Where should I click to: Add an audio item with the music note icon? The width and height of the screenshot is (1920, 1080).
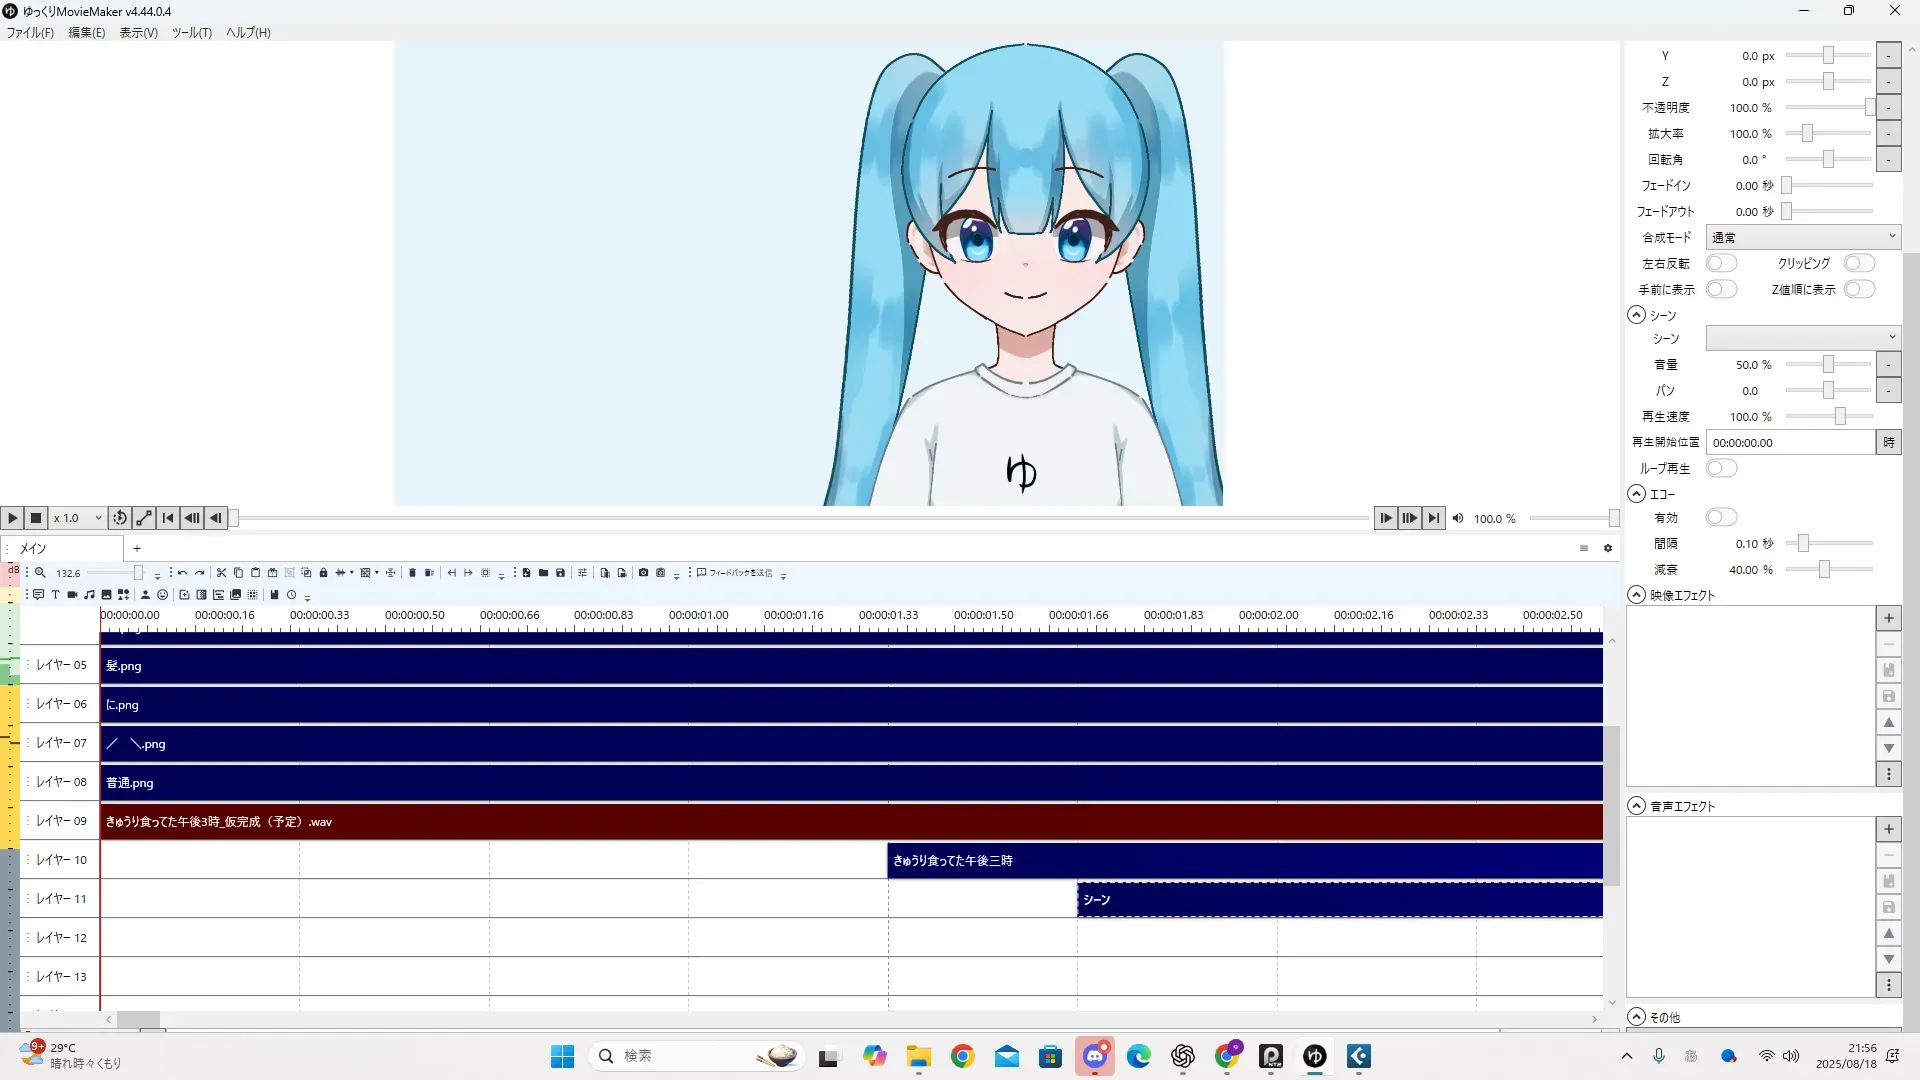point(89,595)
